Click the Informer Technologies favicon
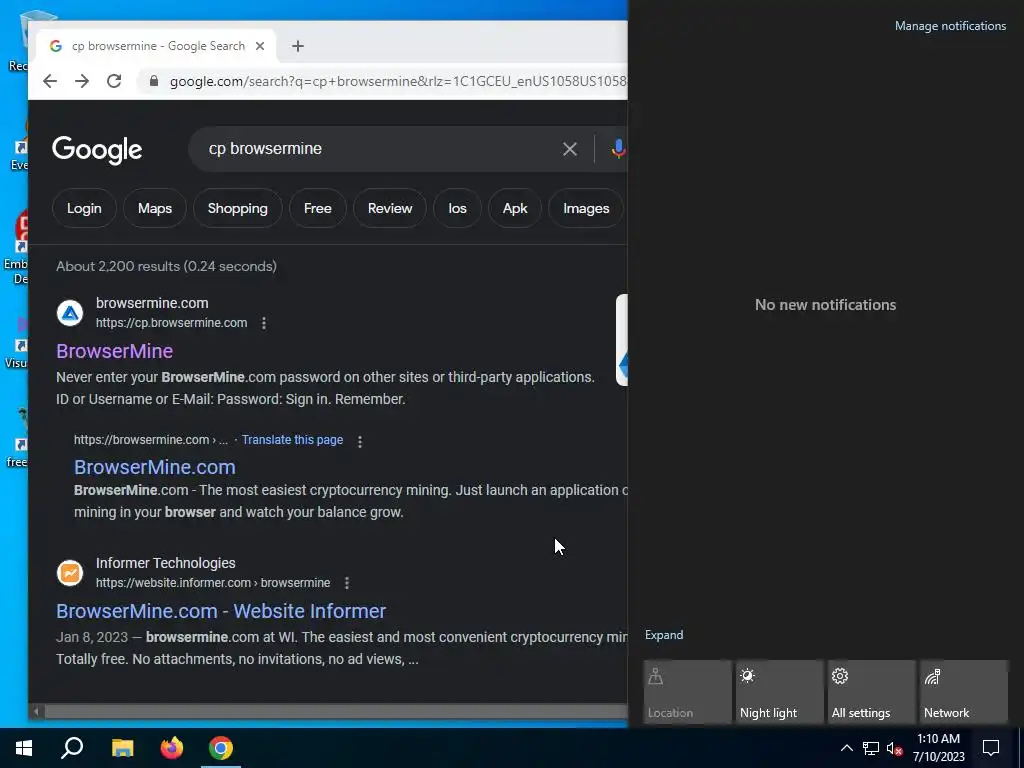 70,573
